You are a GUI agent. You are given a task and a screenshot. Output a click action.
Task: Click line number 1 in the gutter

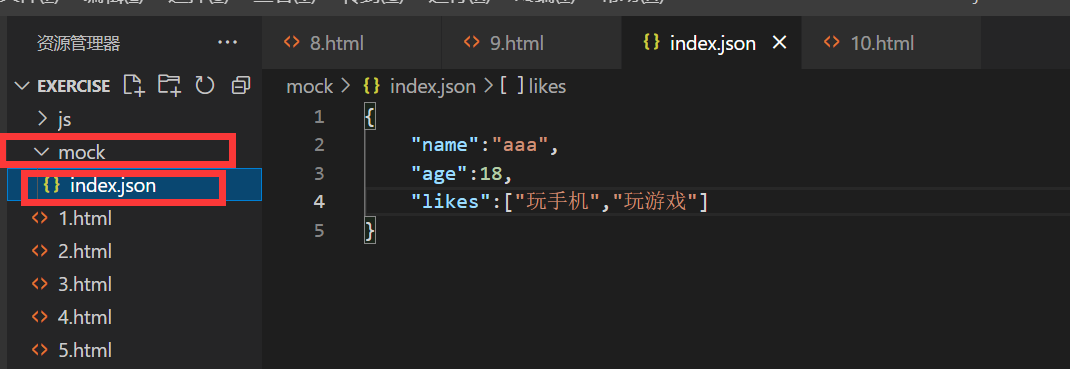pos(319,117)
